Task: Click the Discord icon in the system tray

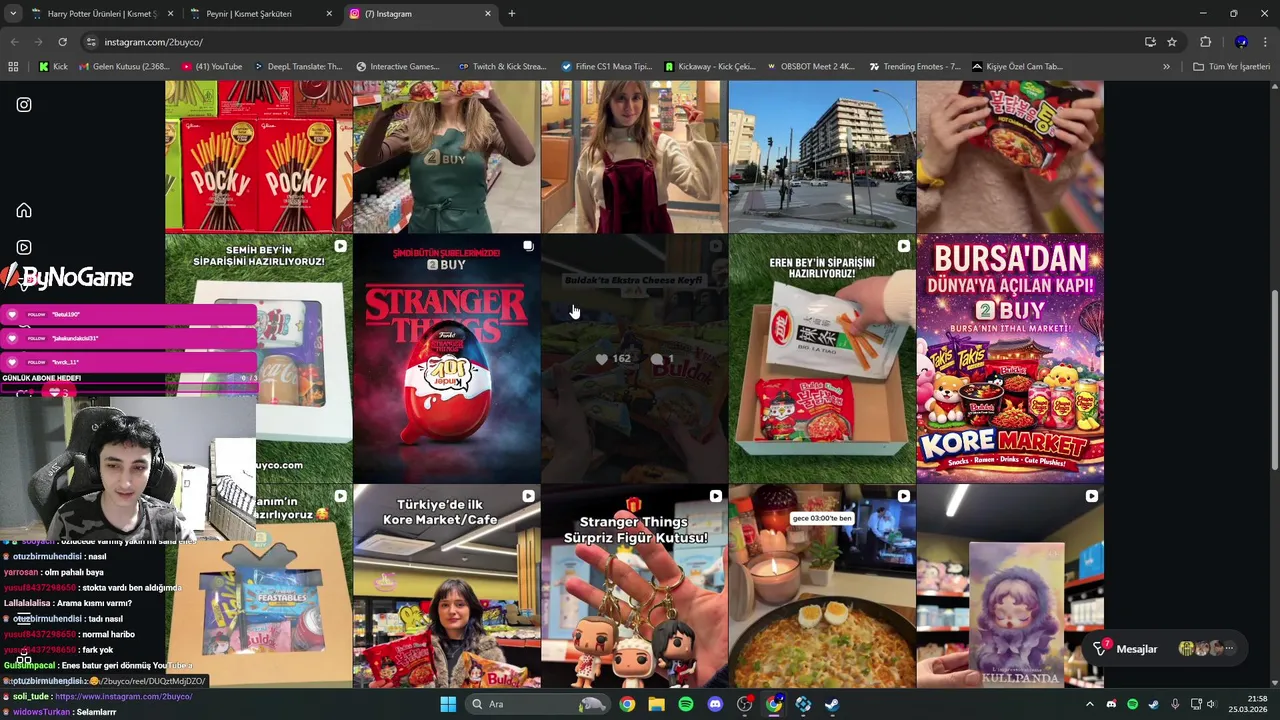Action: tap(1111, 704)
